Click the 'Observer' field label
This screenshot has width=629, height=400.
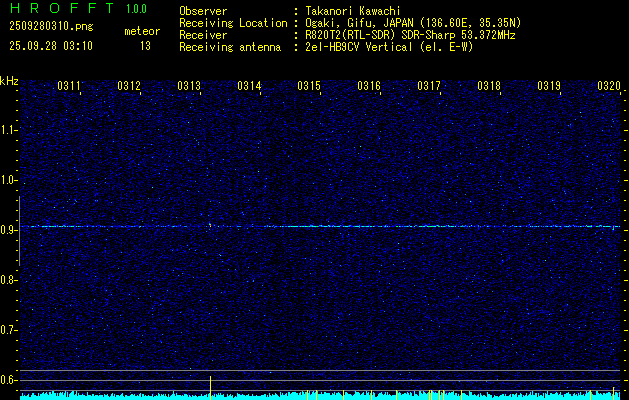point(203,11)
